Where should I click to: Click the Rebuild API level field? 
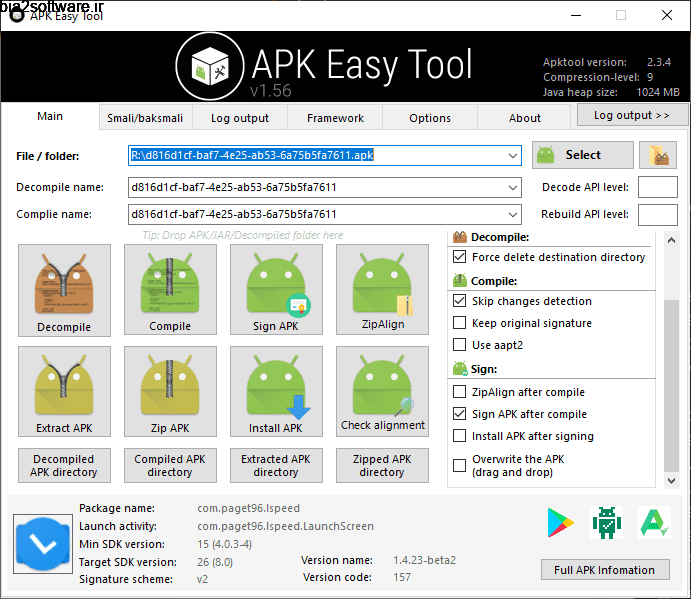point(658,215)
